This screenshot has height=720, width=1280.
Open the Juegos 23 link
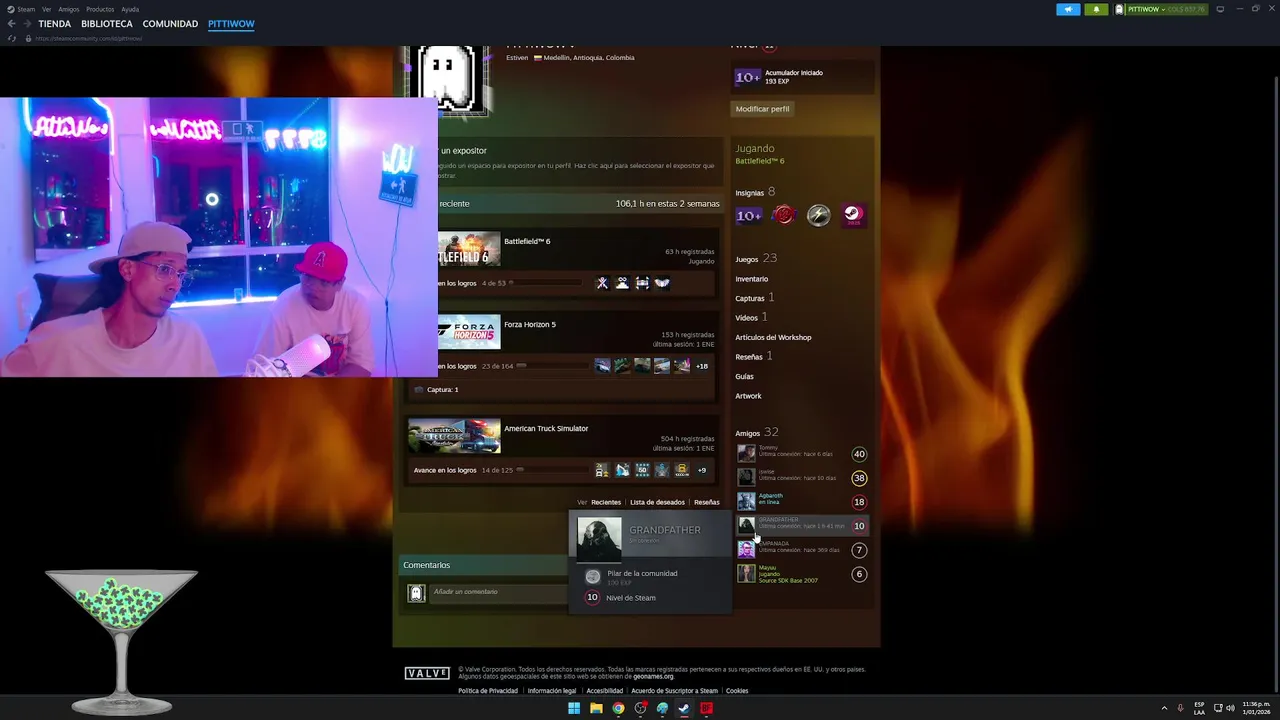click(756, 259)
